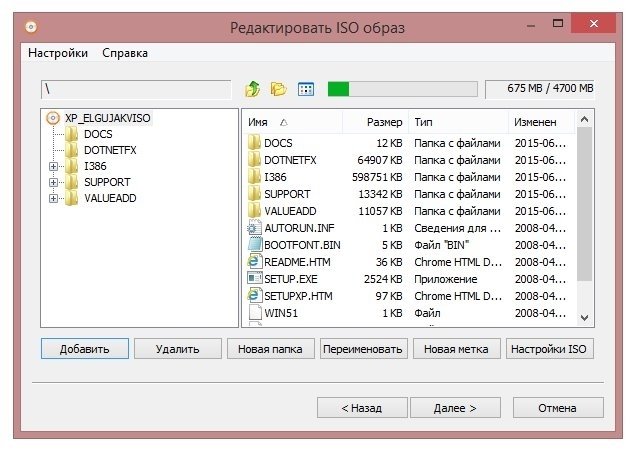Image resolution: width=640 pixels, height=458 pixels.
Task: Go back with the Назад button
Action: [x=362, y=408]
